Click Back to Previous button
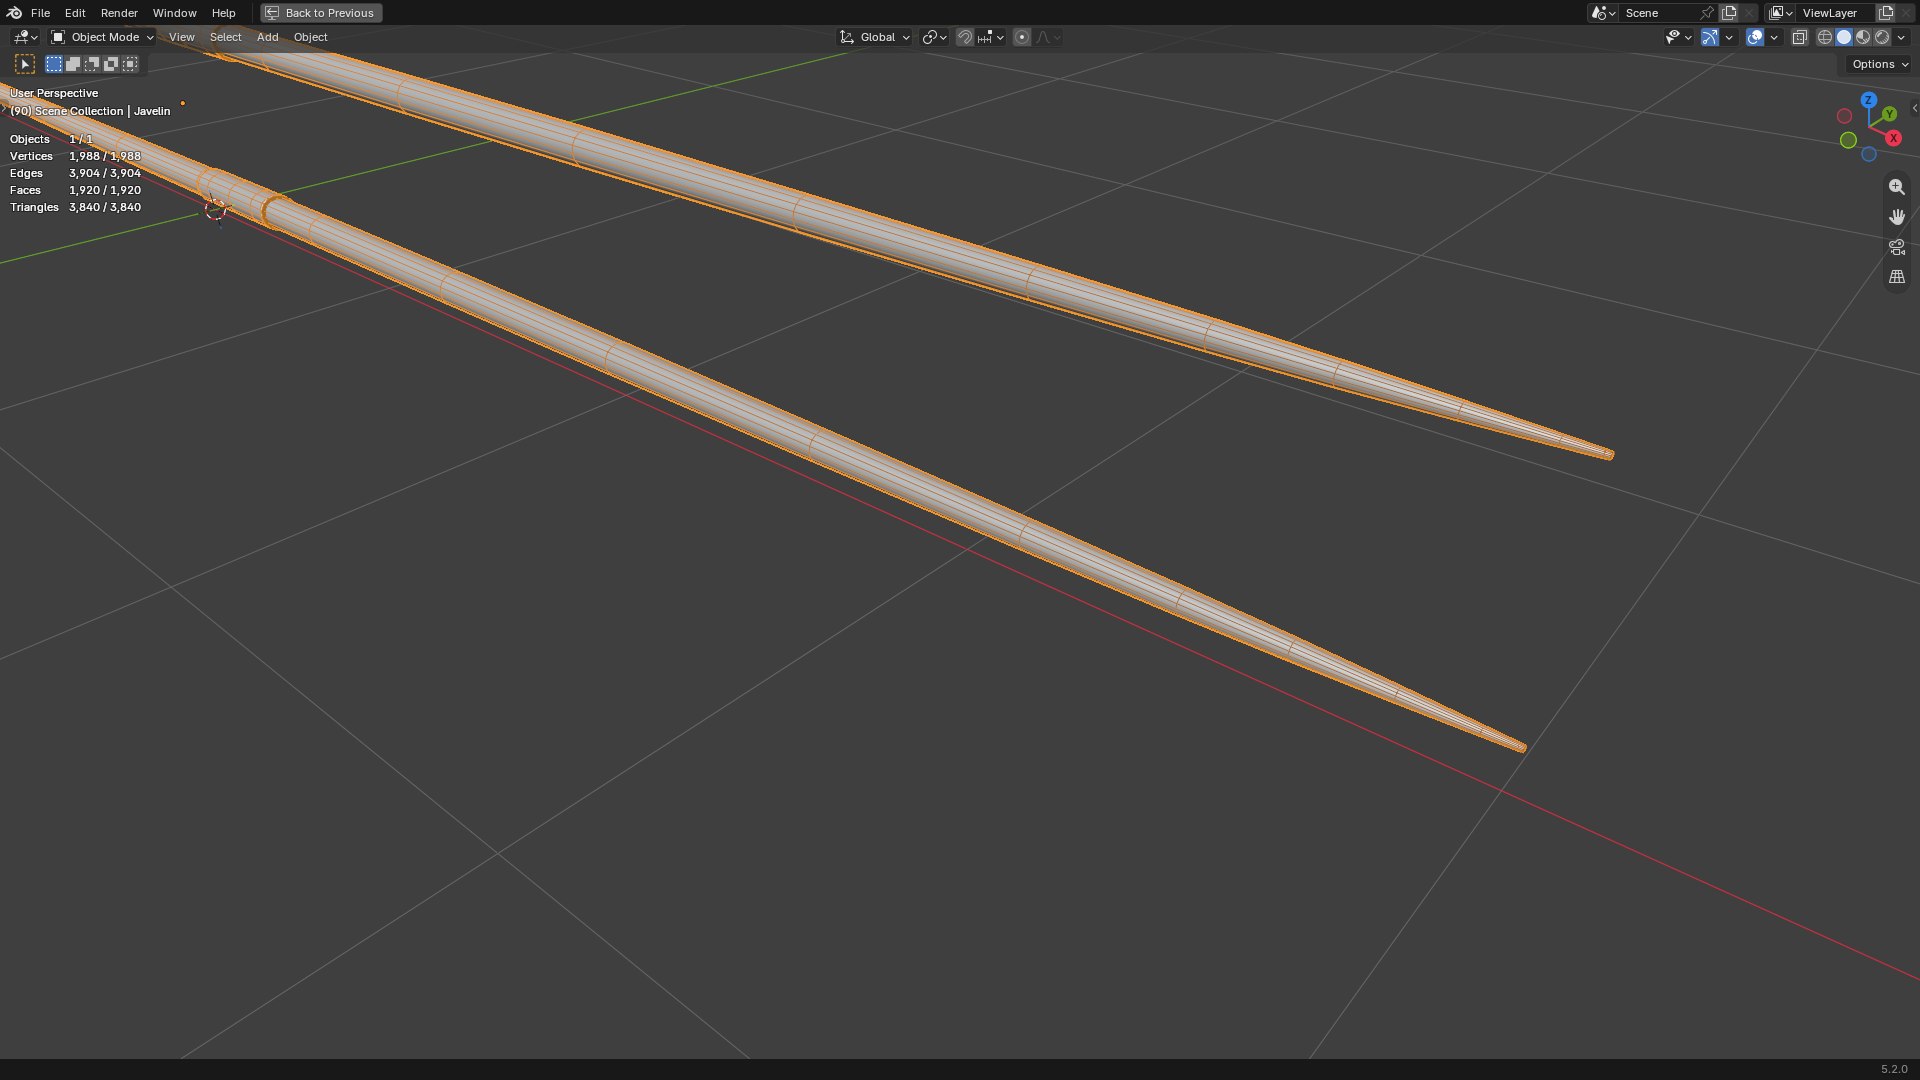 (x=321, y=13)
